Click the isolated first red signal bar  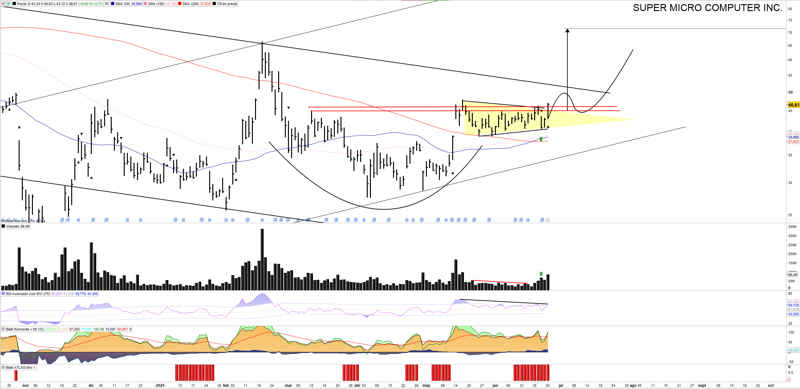pos(15,375)
